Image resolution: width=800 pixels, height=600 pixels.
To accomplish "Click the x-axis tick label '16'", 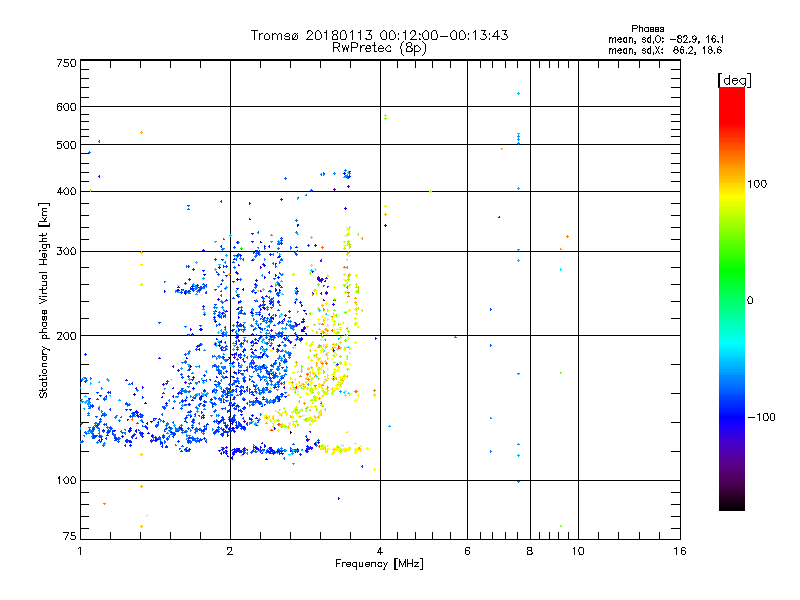I will tap(680, 551).
